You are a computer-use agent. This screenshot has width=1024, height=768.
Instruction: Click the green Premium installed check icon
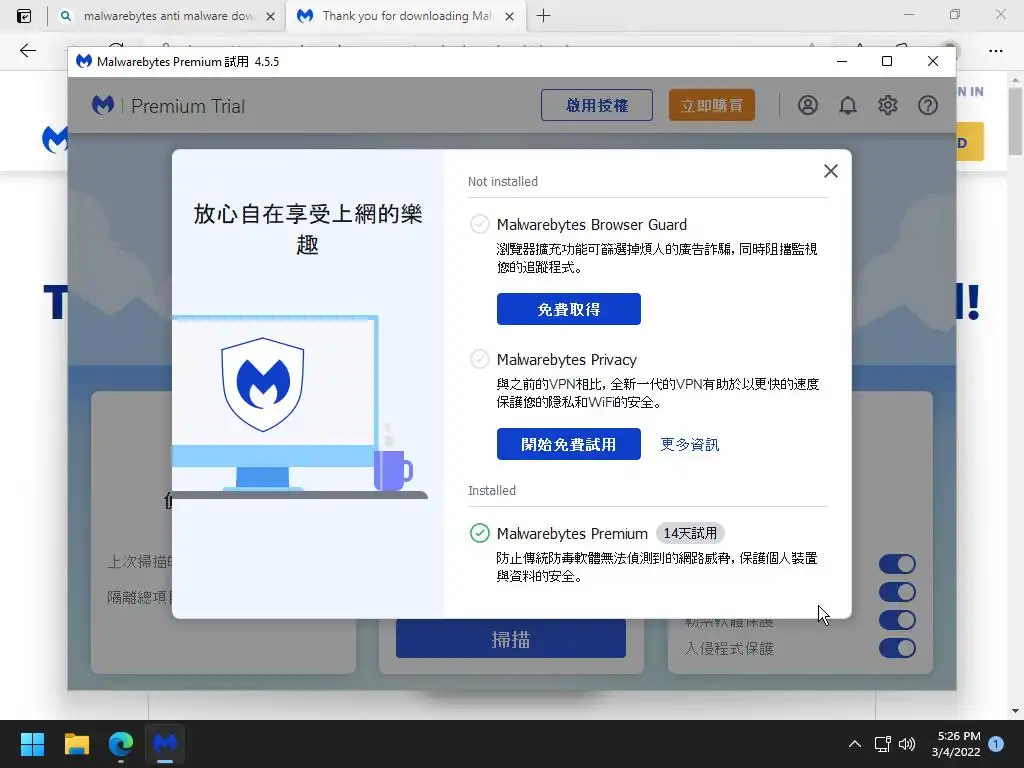[x=479, y=533]
